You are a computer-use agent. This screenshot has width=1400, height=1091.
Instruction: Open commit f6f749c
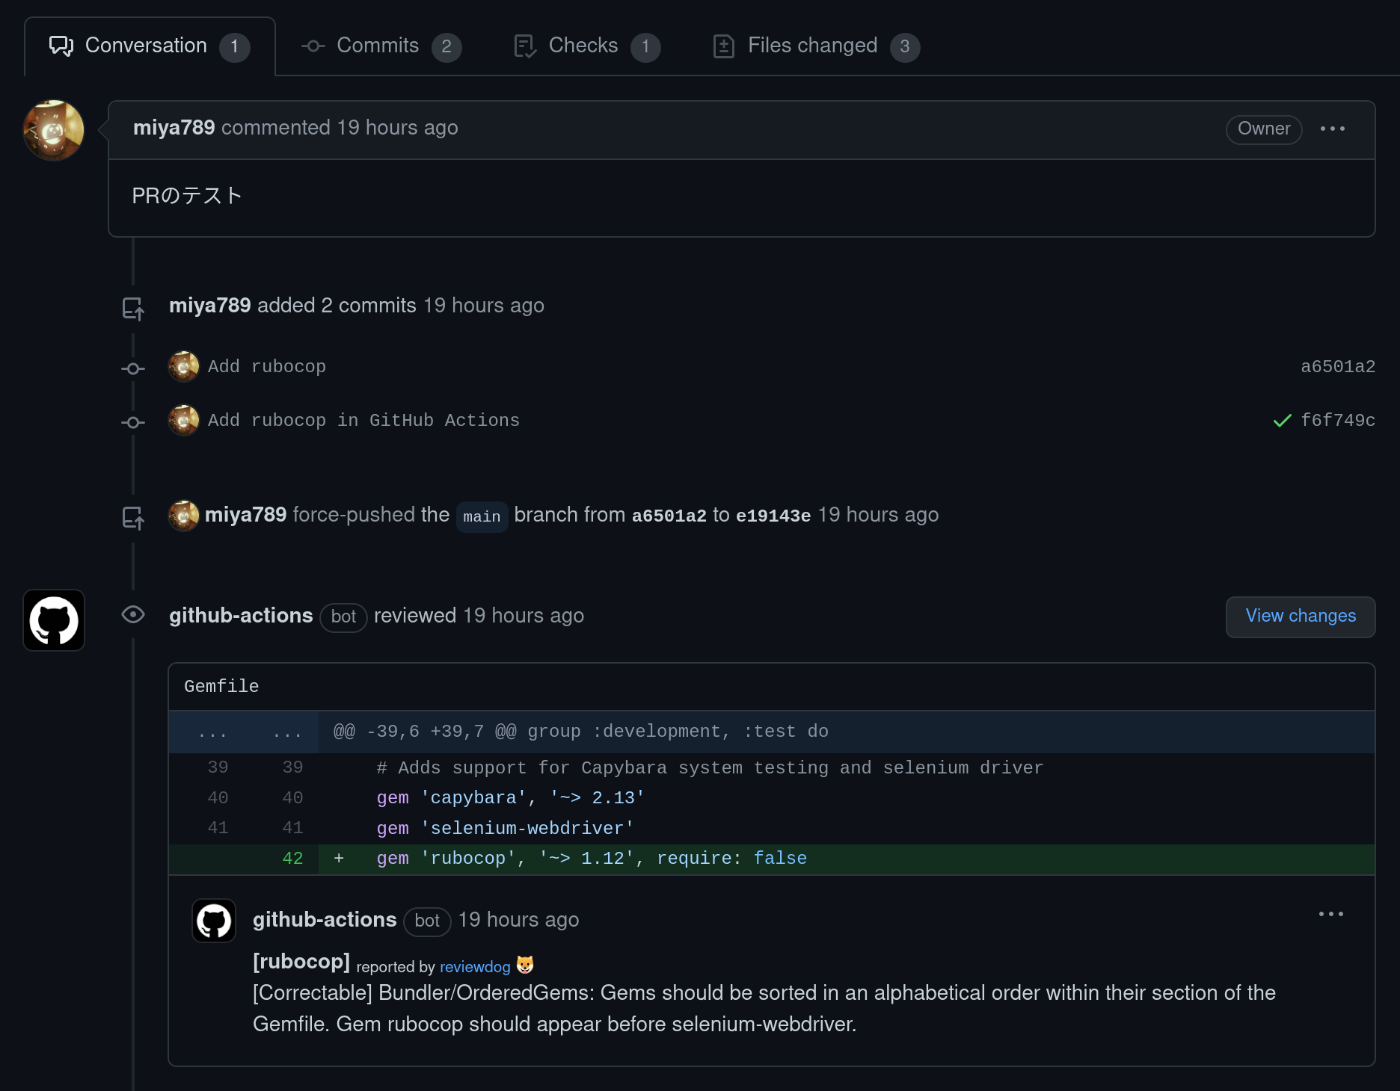pyautogui.click(x=1339, y=420)
